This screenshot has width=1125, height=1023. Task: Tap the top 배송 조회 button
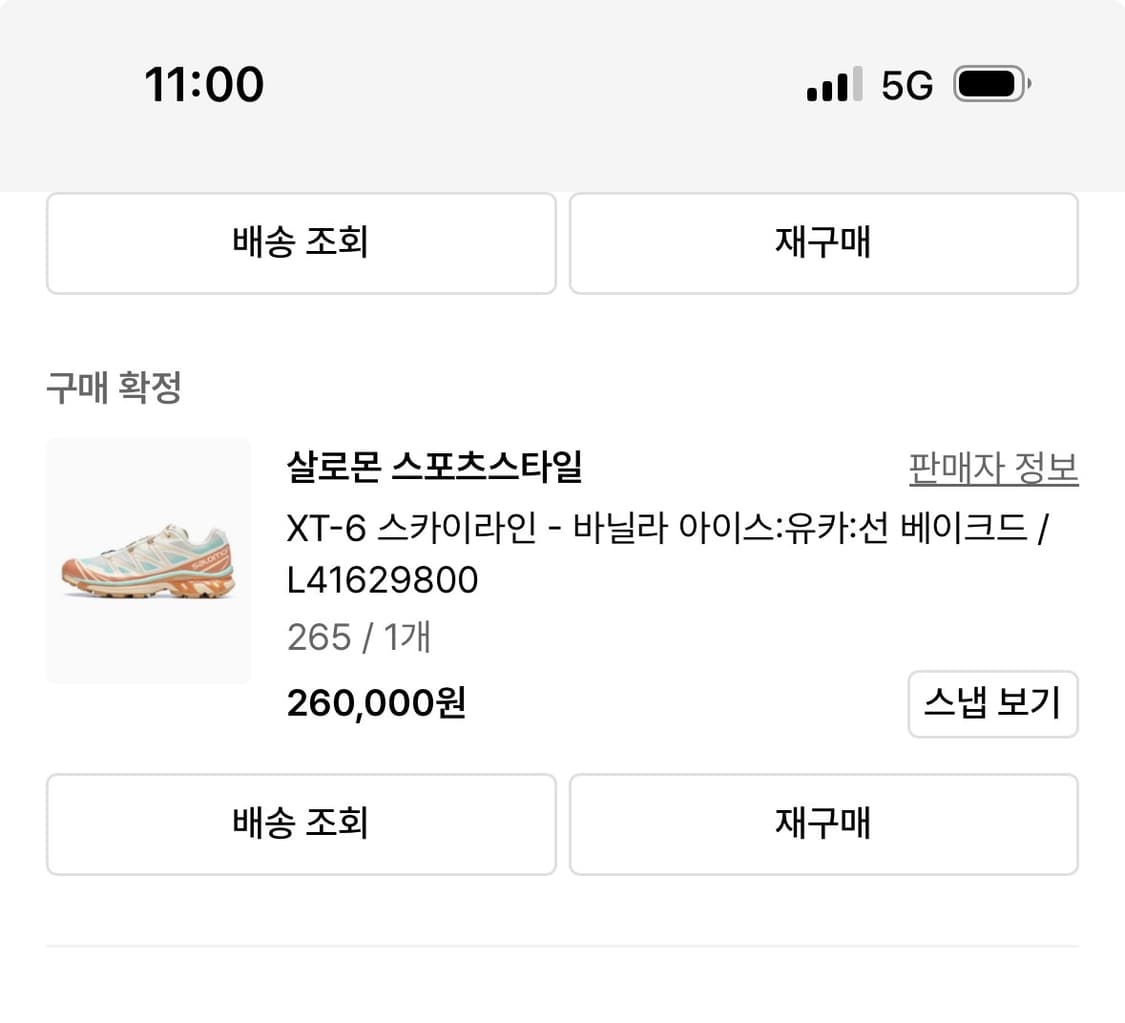(300, 243)
